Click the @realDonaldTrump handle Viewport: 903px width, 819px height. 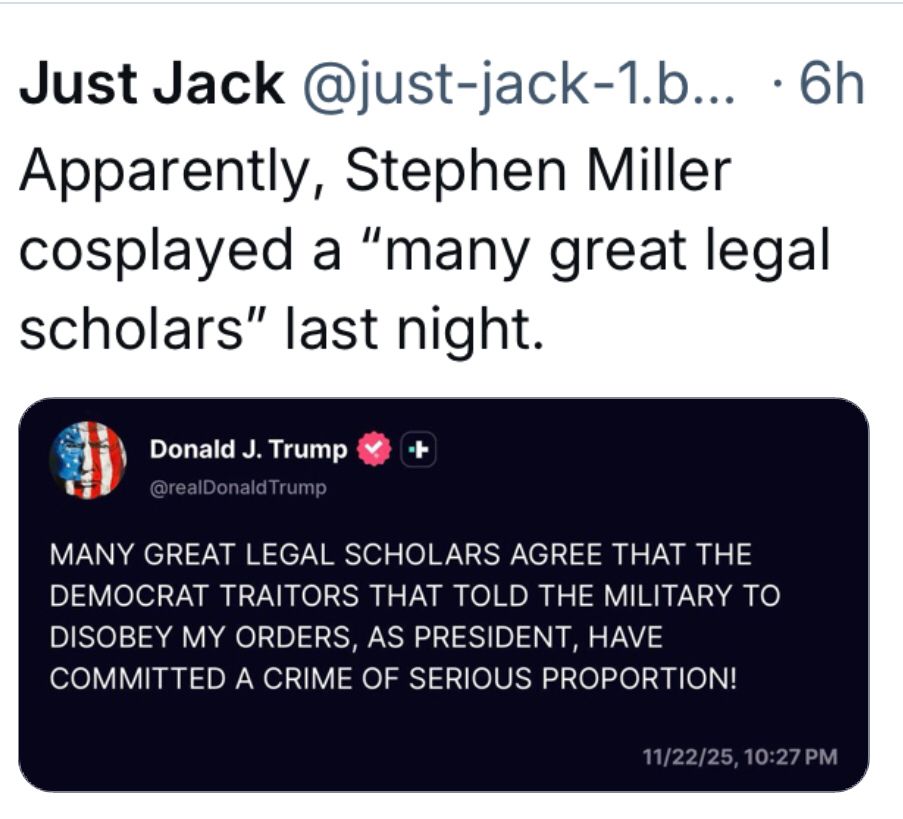(238, 488)
